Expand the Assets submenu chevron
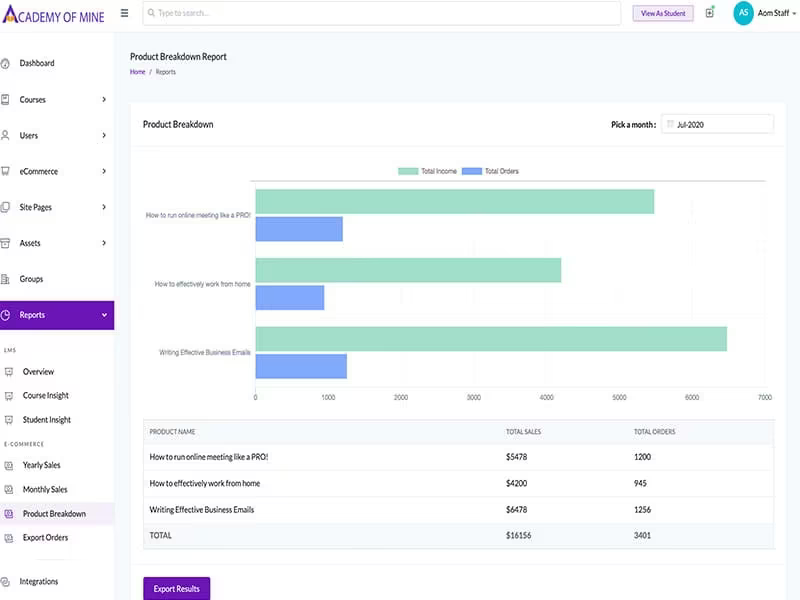 [104, 243]
